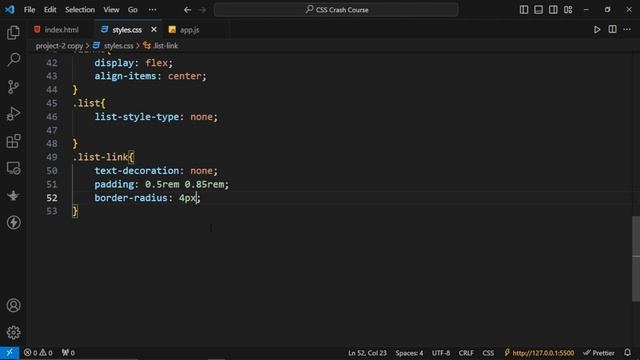
Task: Open the Manage gear icon
Action: pyautogui.click(x=13, y=332)
